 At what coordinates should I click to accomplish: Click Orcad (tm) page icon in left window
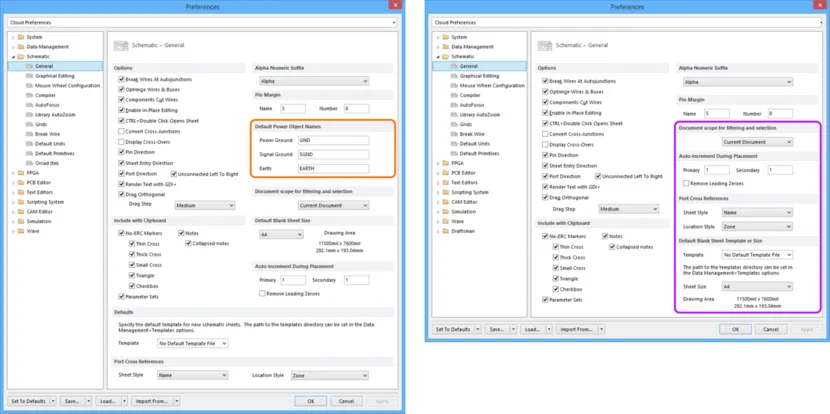[x=30, y=163]
